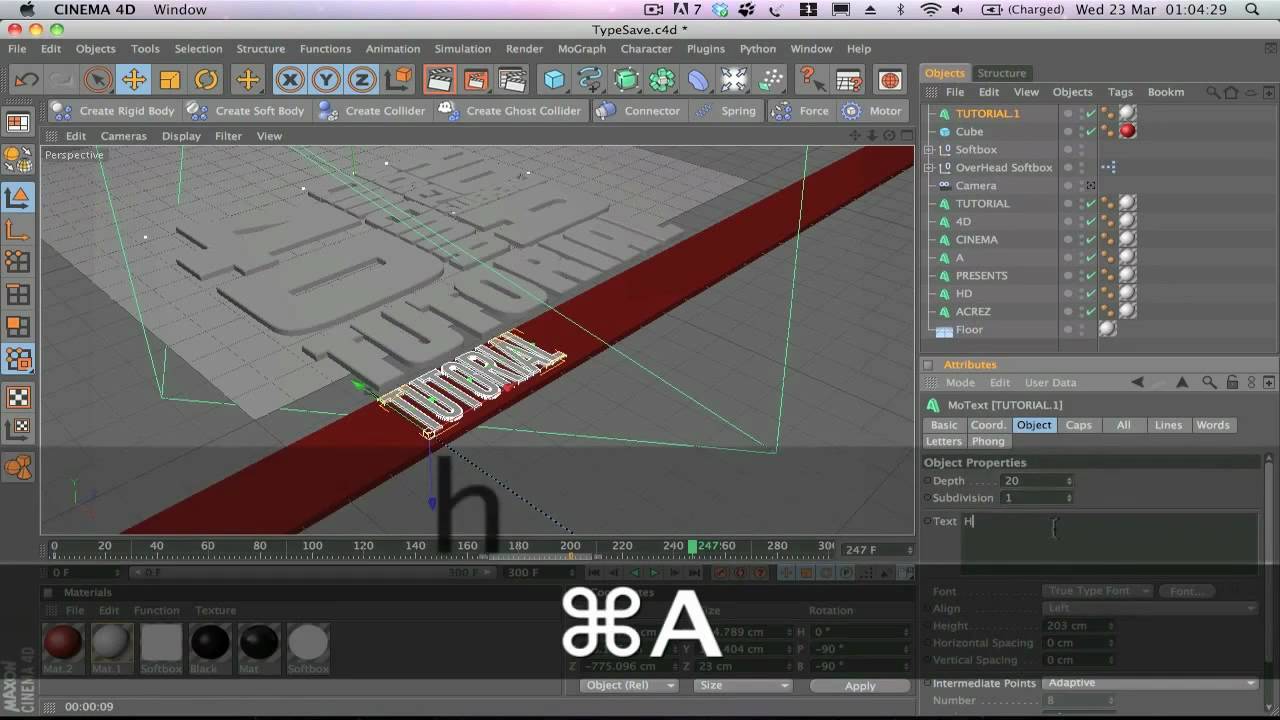Render the active view clapperboard icon
The image size is (1280, 720).
tap(439, 80)
